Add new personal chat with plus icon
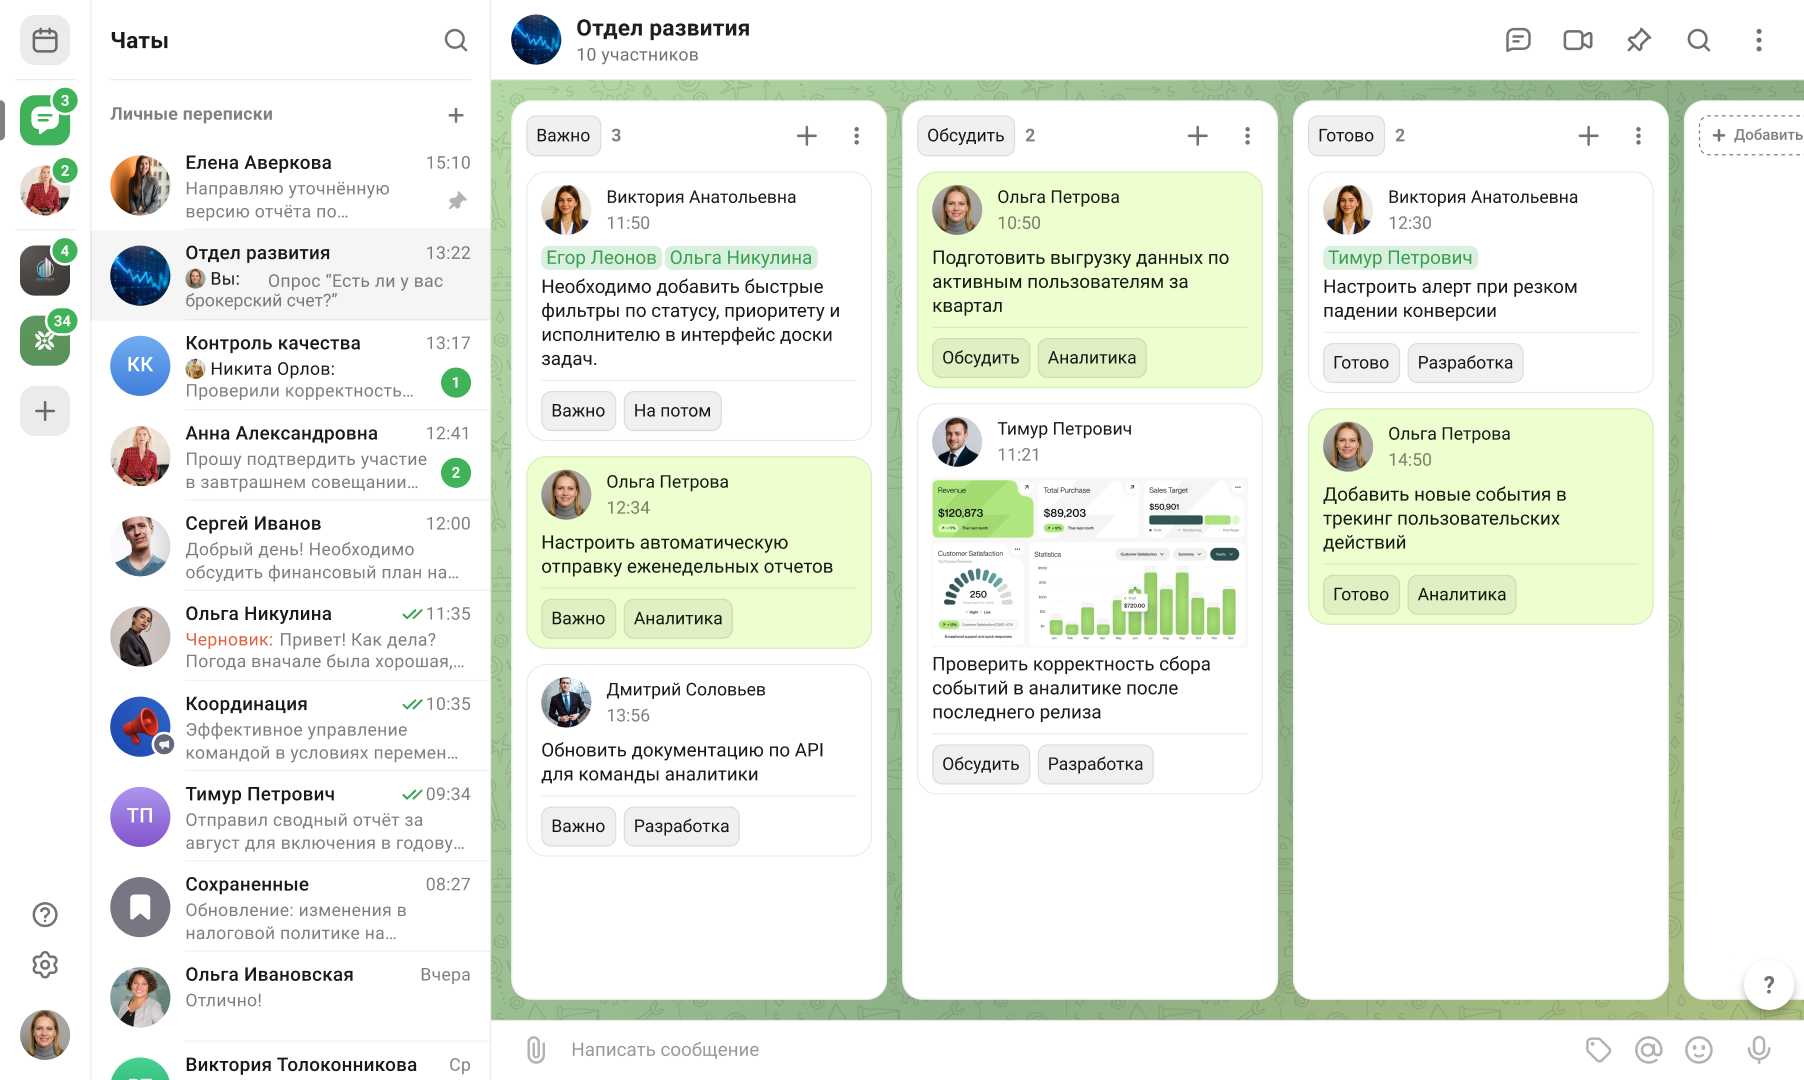The width and height of the screenshot is (1804, 1080). (456, 115)
